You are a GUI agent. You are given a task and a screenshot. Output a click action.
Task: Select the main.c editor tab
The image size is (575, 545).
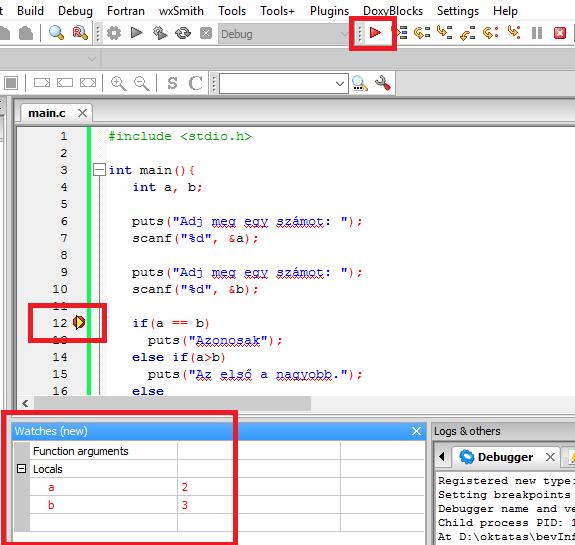(47, 113)
